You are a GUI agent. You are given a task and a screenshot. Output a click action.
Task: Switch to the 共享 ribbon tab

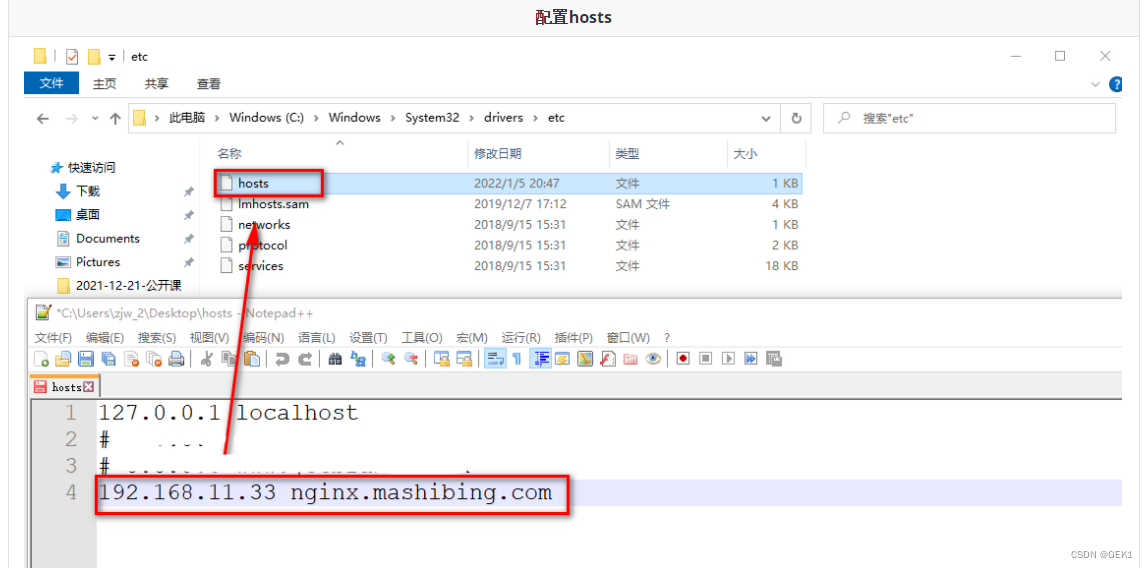(x=157, y=84)
